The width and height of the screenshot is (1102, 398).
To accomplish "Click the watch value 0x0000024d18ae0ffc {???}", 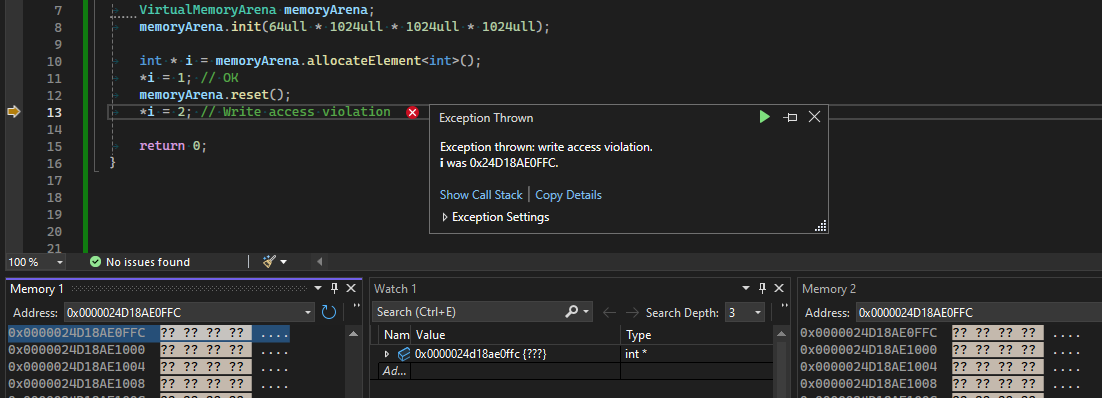I will pyautogui.click(x=481, y=354).
